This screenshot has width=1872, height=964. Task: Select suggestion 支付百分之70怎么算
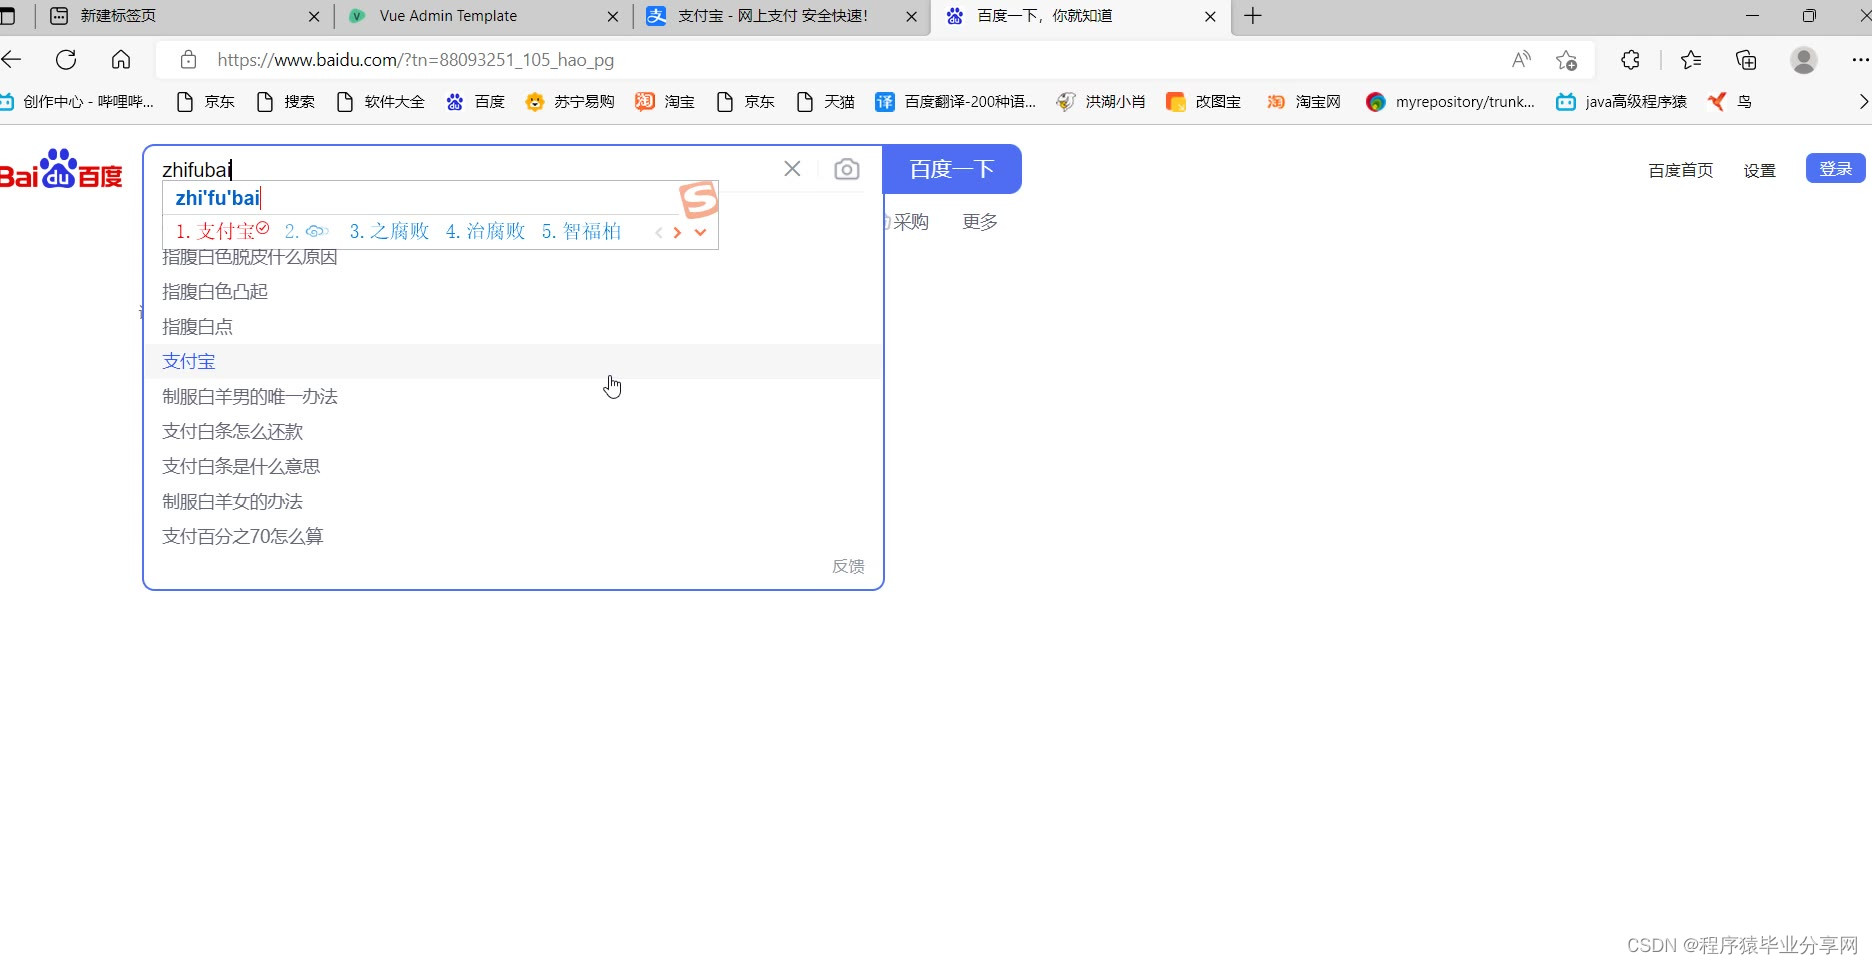[513, 536]
